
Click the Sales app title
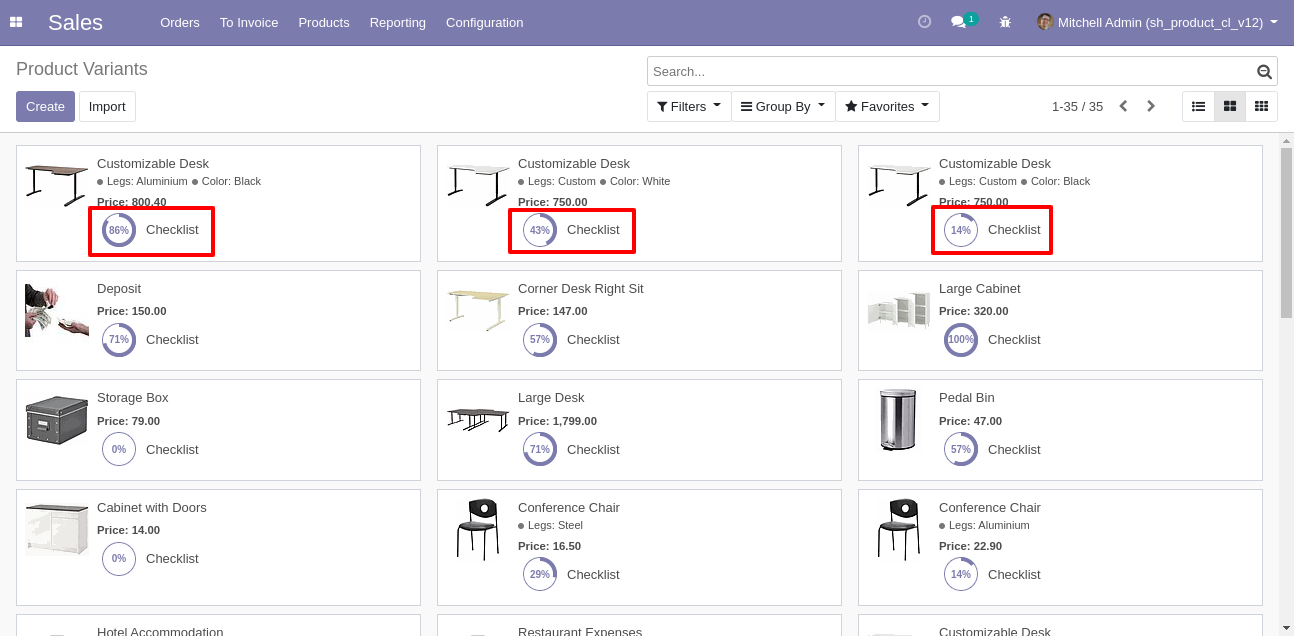pyautogui.click(x=75, y=22)
